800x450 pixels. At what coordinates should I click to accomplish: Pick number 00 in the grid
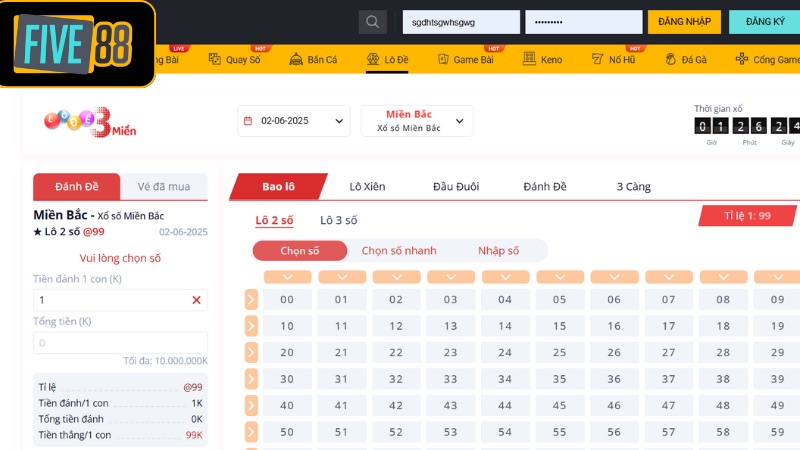287,299
